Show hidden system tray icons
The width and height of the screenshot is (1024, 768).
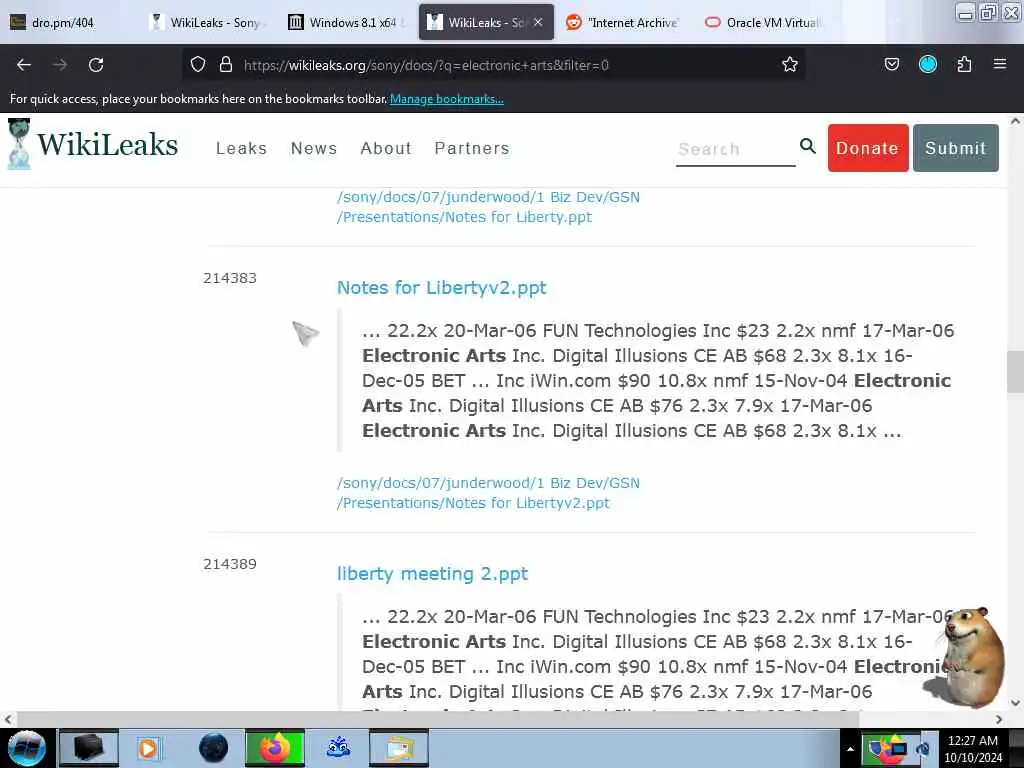[850, 749]
